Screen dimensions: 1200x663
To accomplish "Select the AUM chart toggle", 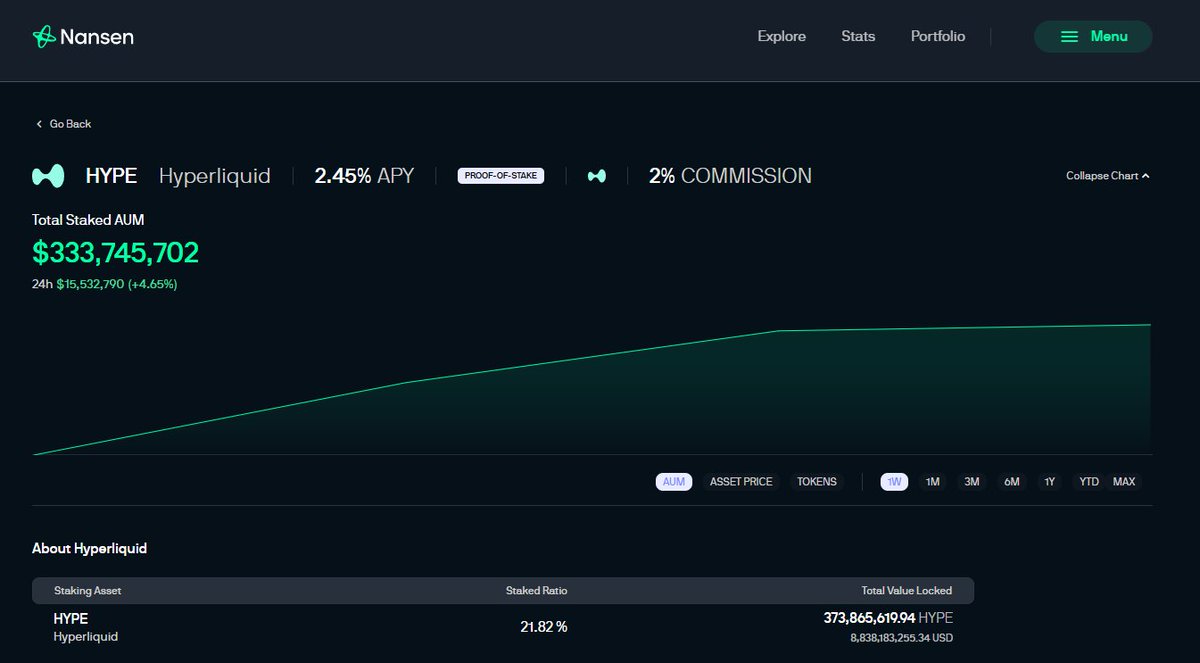I will click(674, 482).
